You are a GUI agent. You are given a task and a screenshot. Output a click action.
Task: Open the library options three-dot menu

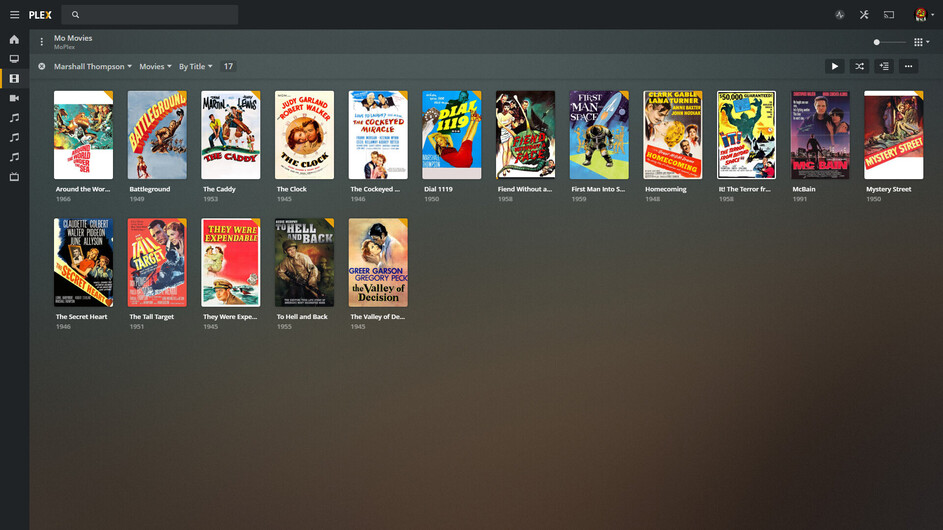point(41,42)
